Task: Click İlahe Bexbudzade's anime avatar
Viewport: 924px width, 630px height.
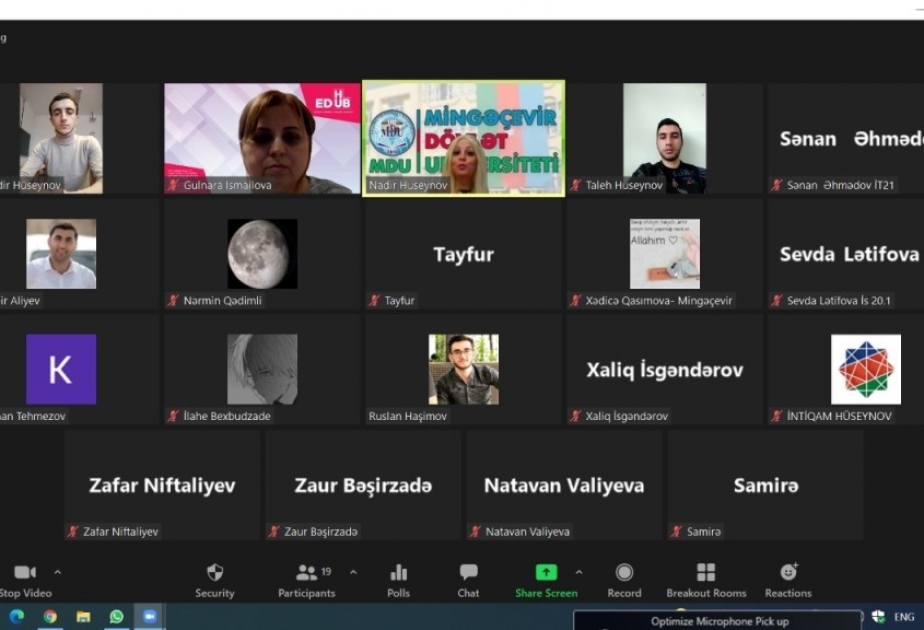Action: [262, 370]
